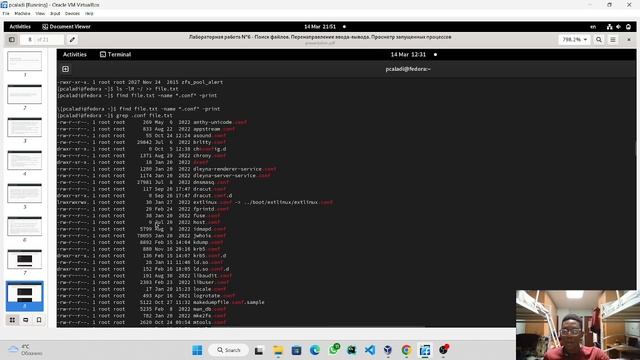Screen dimensions: 640x360
Task: Open the zoom level dropdown
Action: (575, 40)
